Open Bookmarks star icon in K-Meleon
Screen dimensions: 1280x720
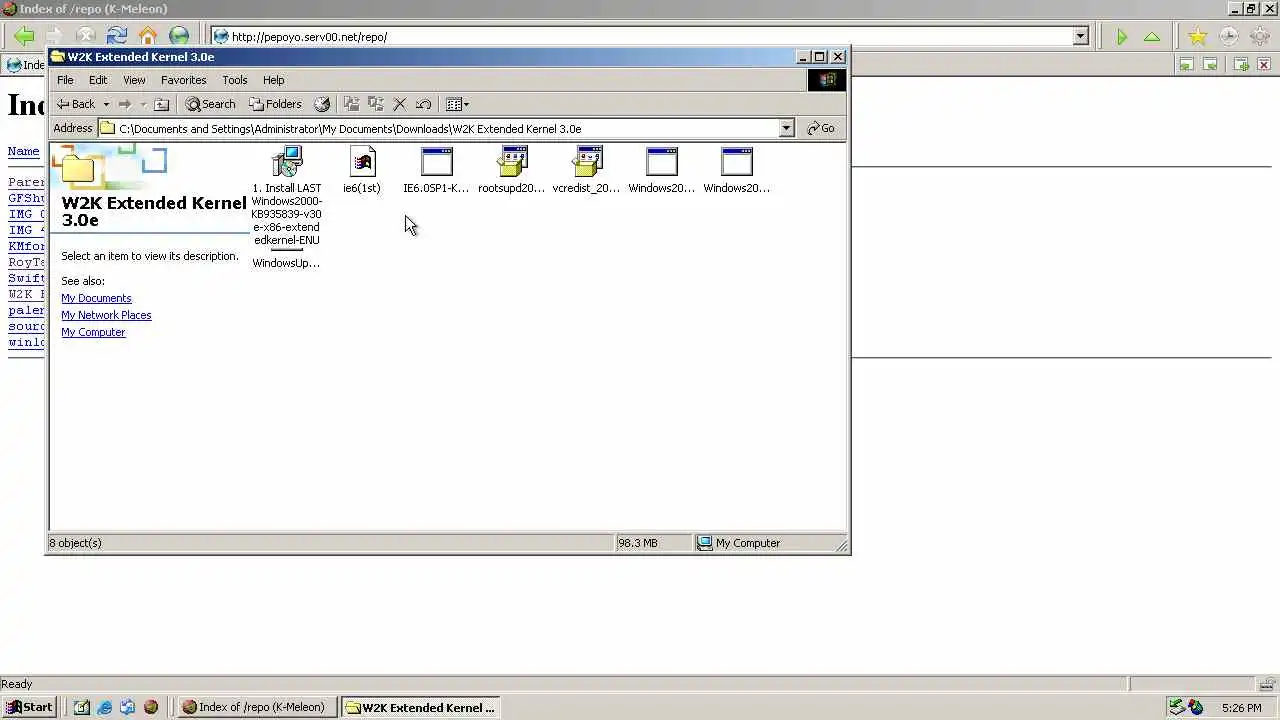tap(1197, 37)
